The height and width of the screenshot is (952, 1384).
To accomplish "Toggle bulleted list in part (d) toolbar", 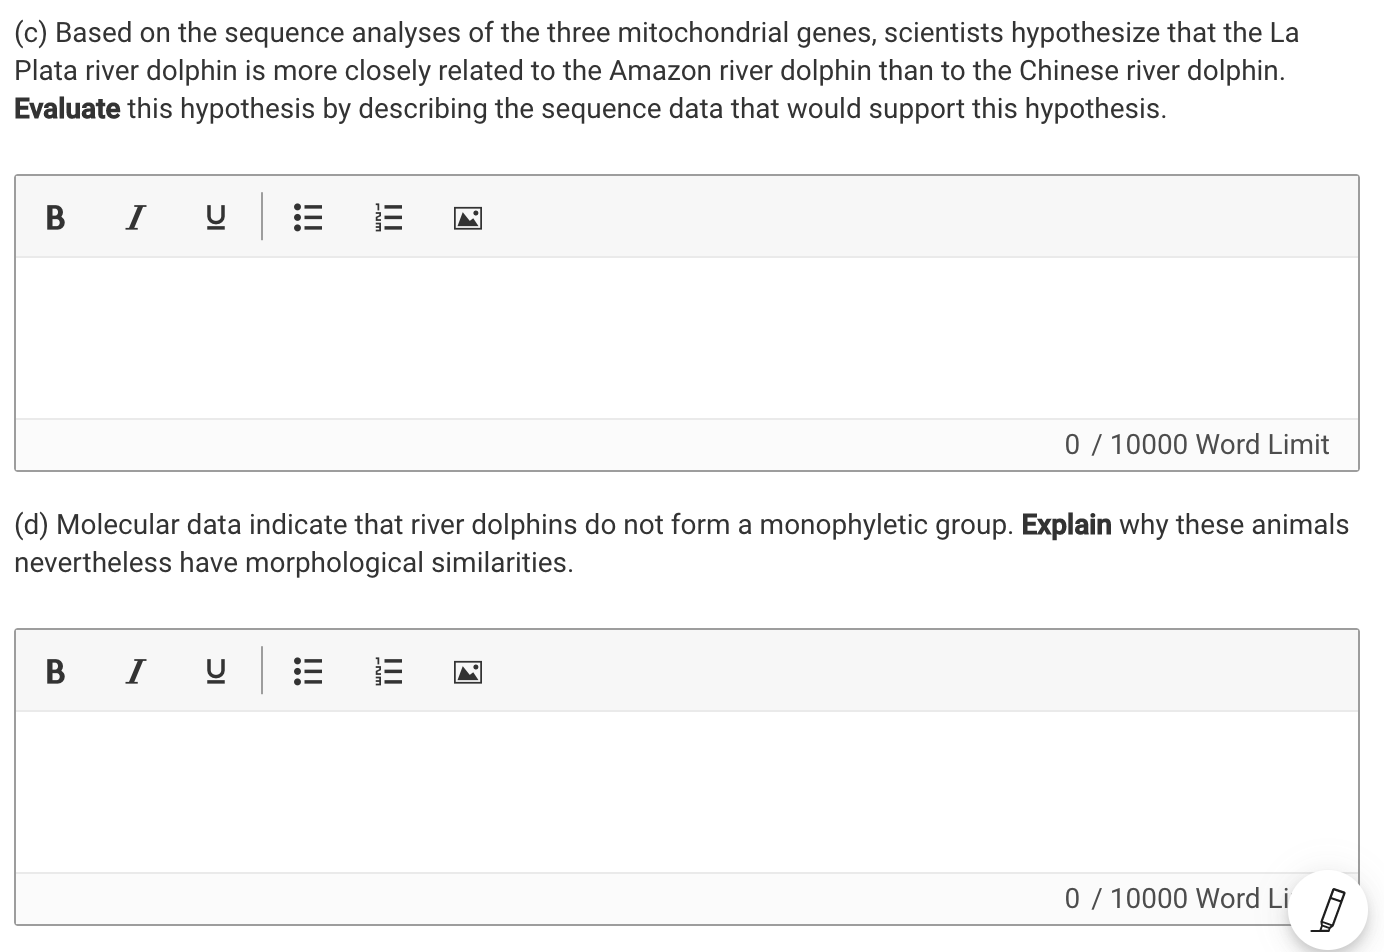I will tap(308, 671).
